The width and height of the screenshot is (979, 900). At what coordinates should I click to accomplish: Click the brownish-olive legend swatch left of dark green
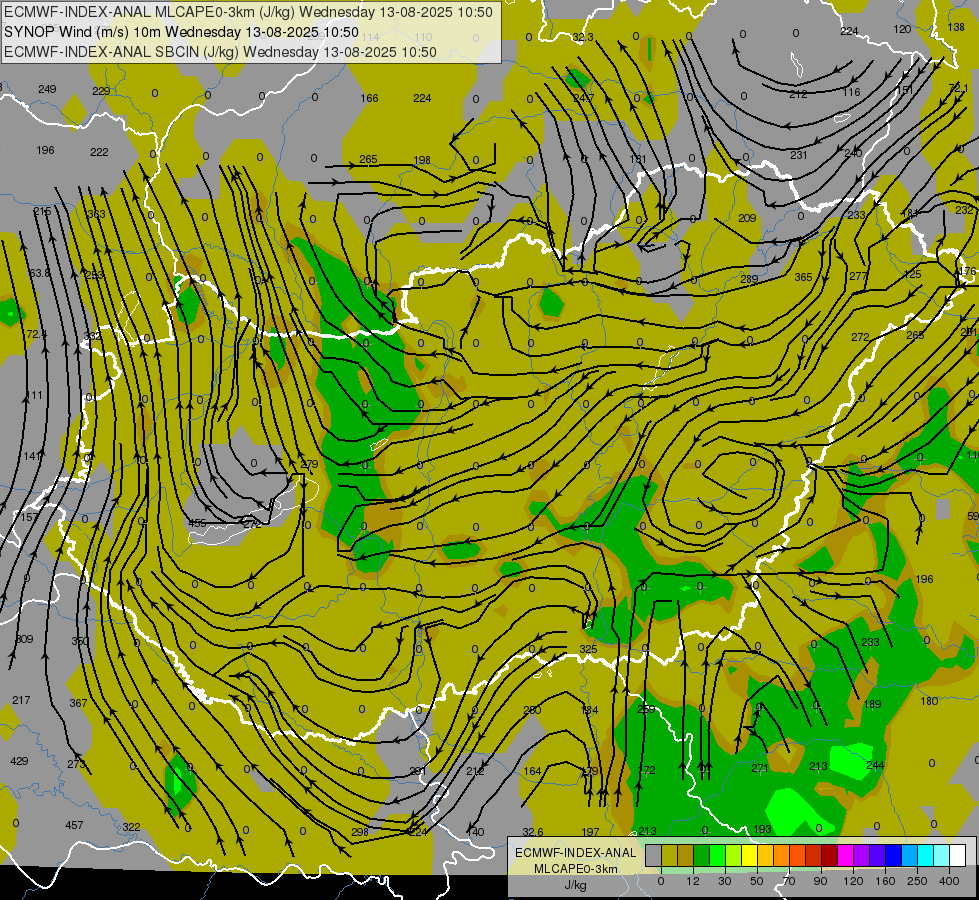[686, 855]
